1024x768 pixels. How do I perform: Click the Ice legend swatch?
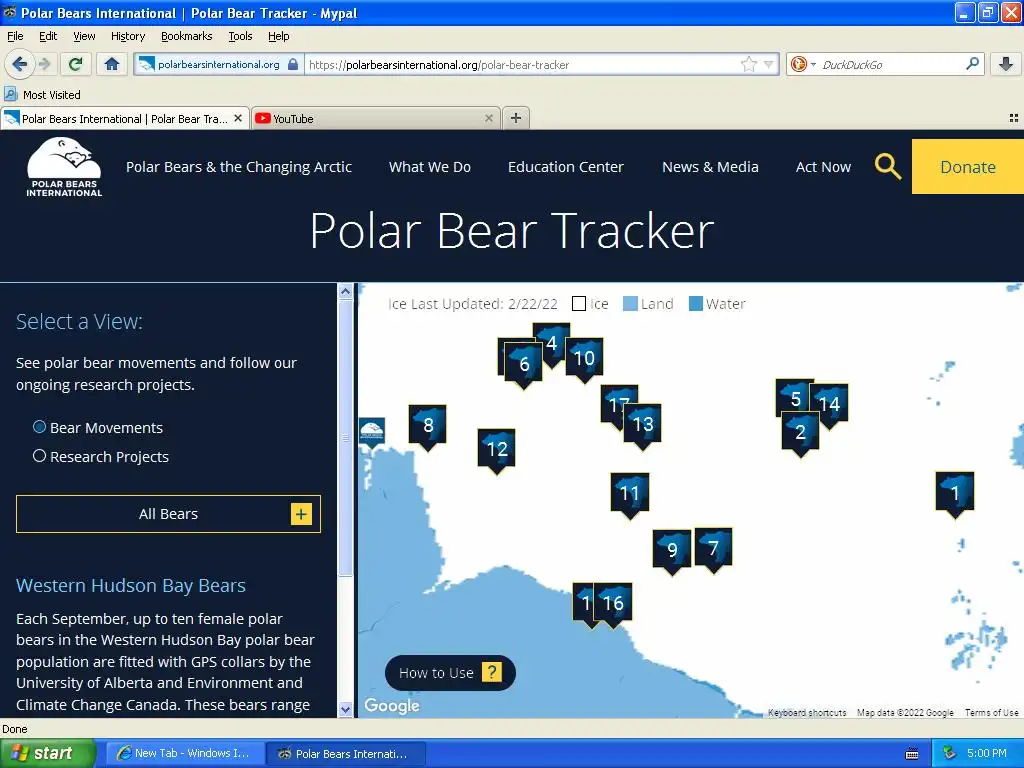(x=579, y=304)
